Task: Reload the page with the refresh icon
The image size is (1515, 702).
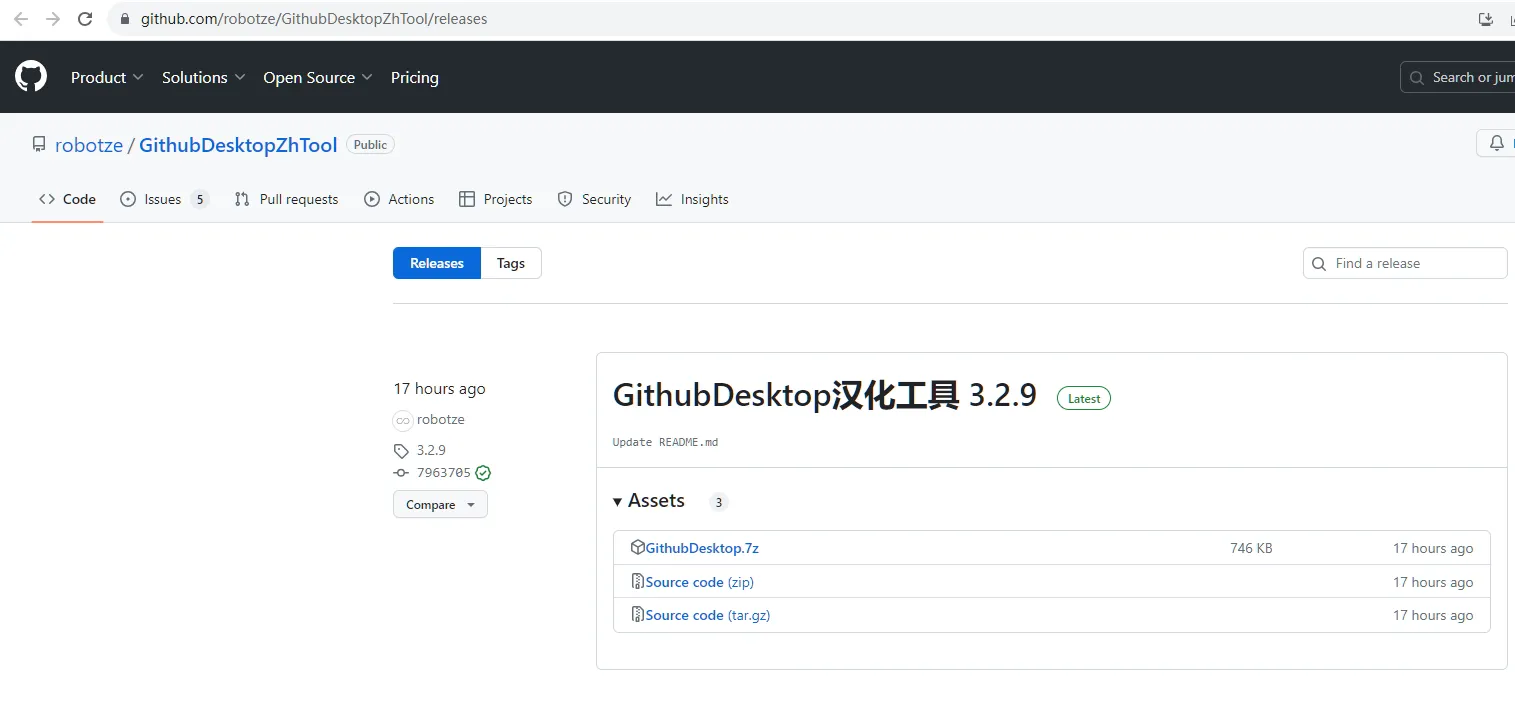Action: (x=86, y=19)
